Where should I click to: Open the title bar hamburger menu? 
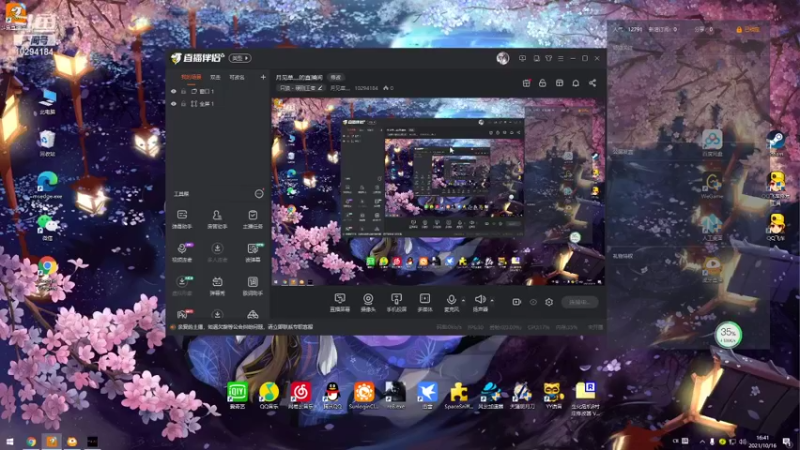point(561,59)
